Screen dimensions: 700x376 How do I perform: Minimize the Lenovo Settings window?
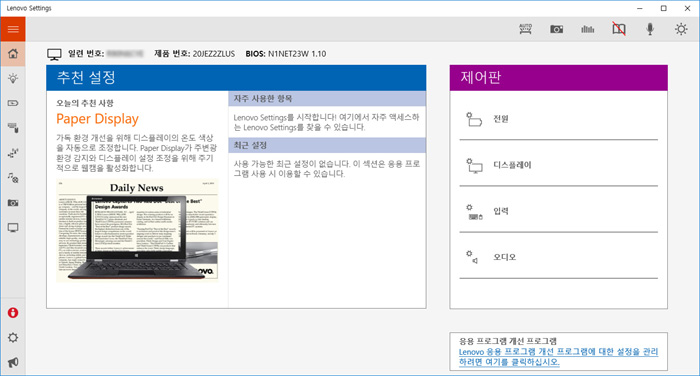tap(640, 8)
